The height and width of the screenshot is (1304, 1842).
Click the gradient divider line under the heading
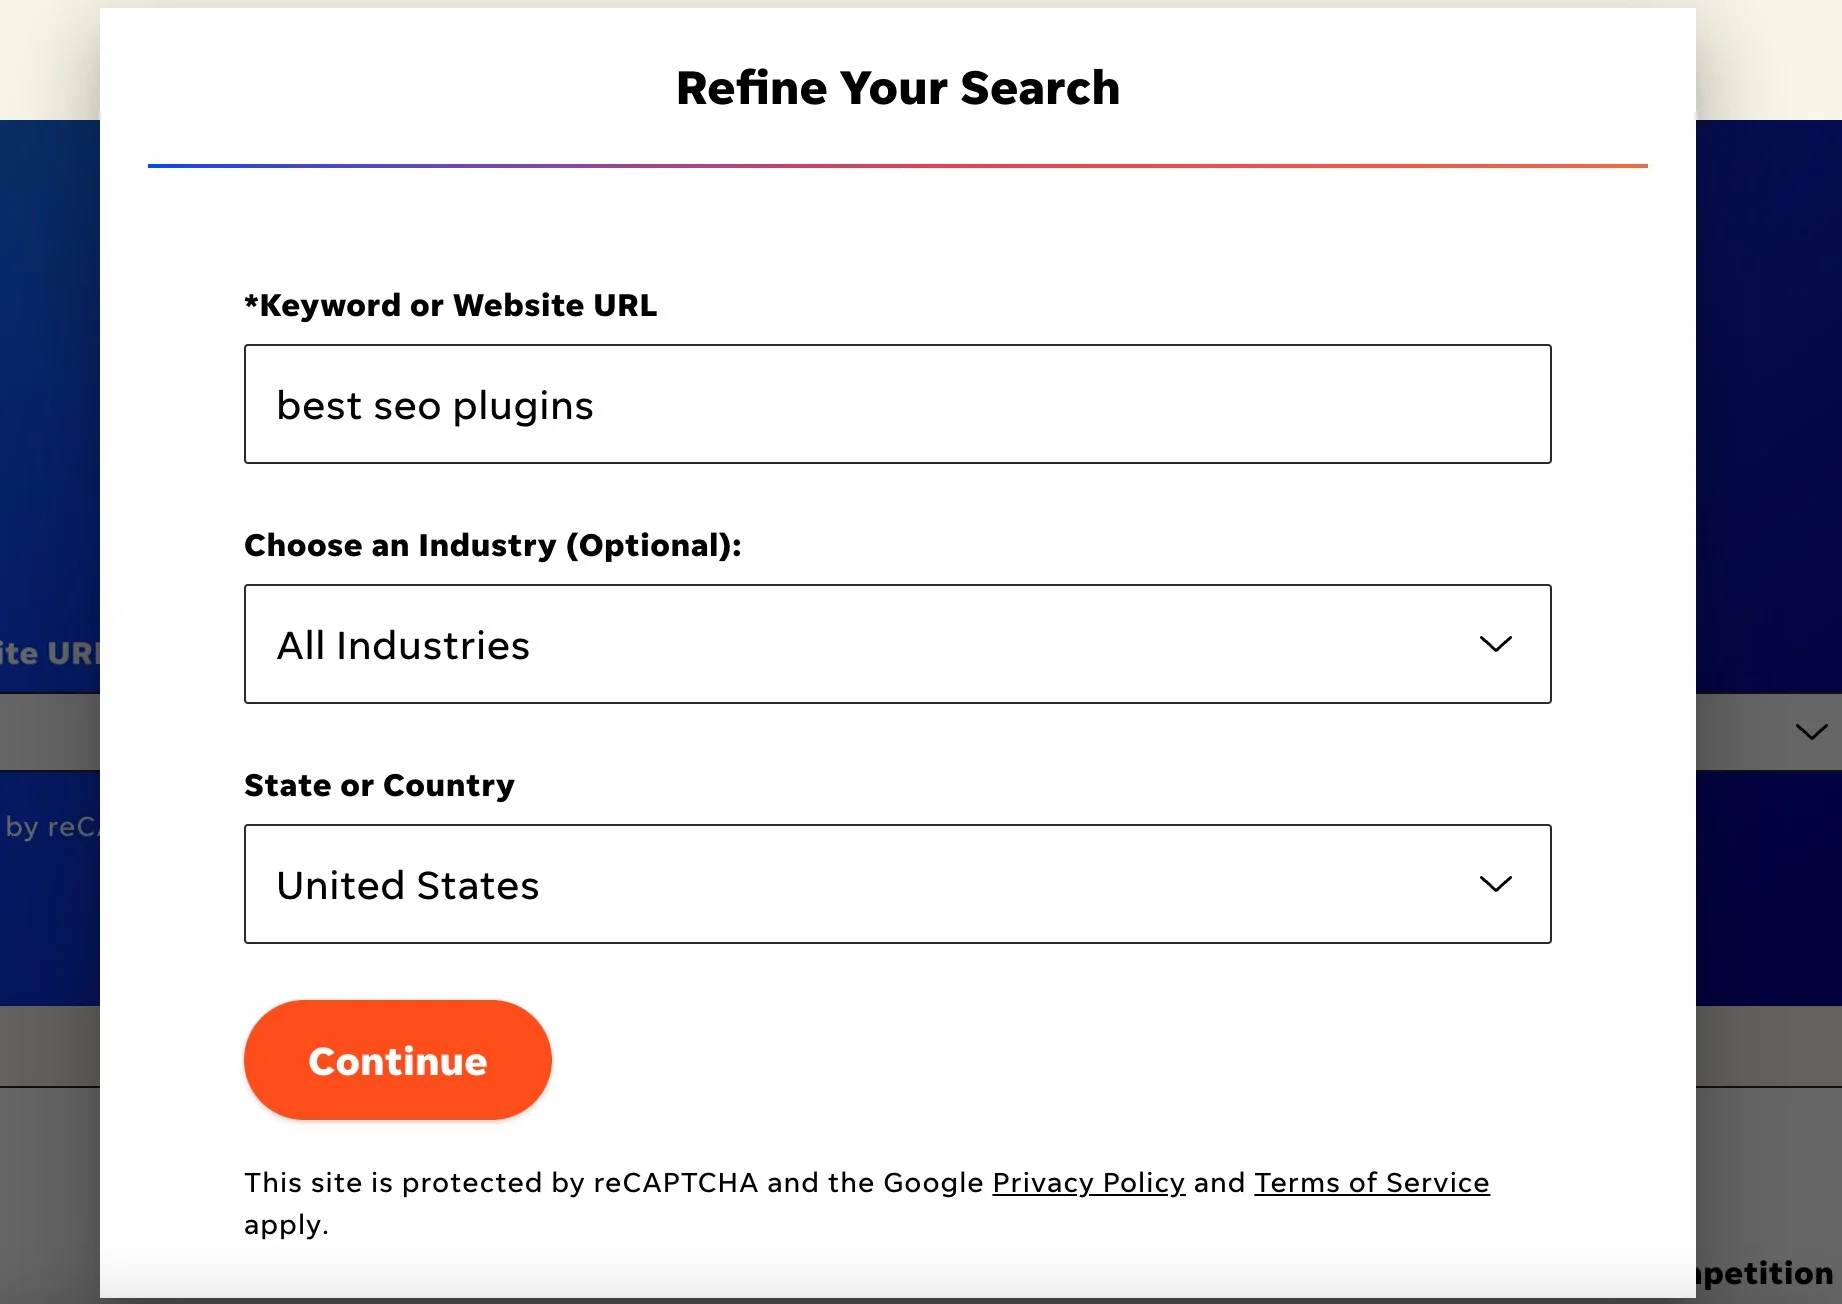tap(897, 166)
